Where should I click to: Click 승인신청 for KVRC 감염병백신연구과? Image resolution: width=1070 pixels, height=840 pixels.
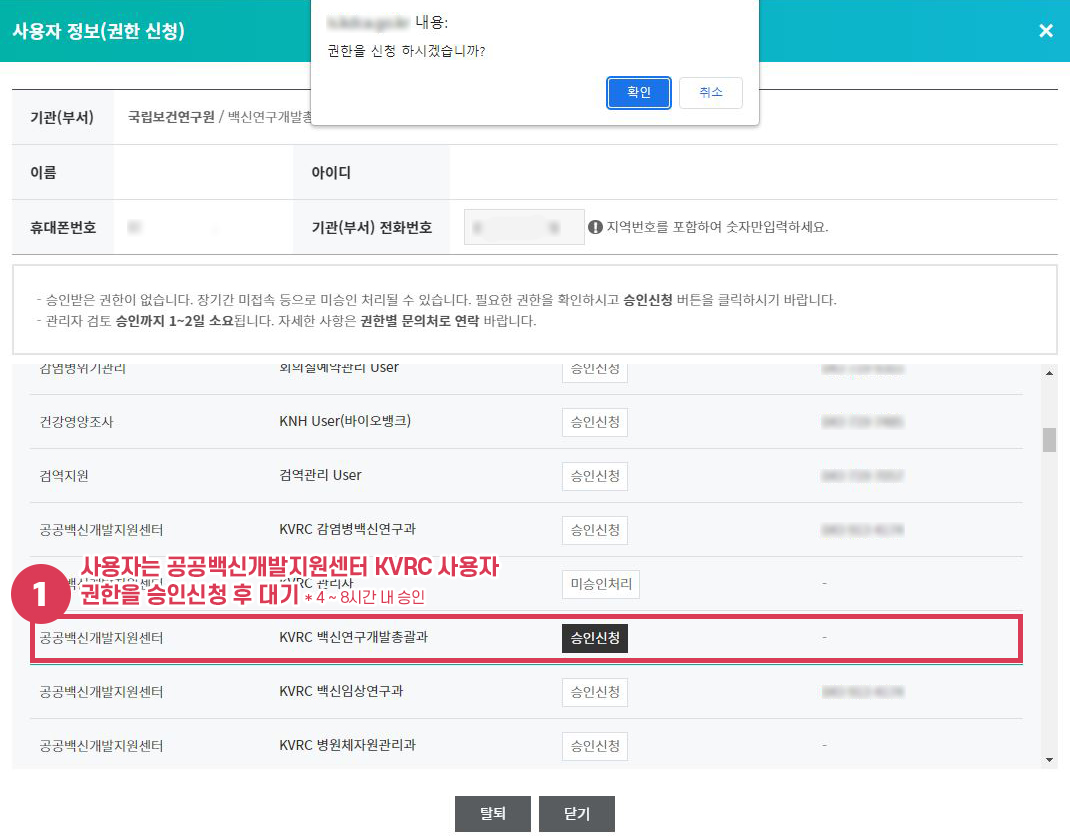(594, 530)
